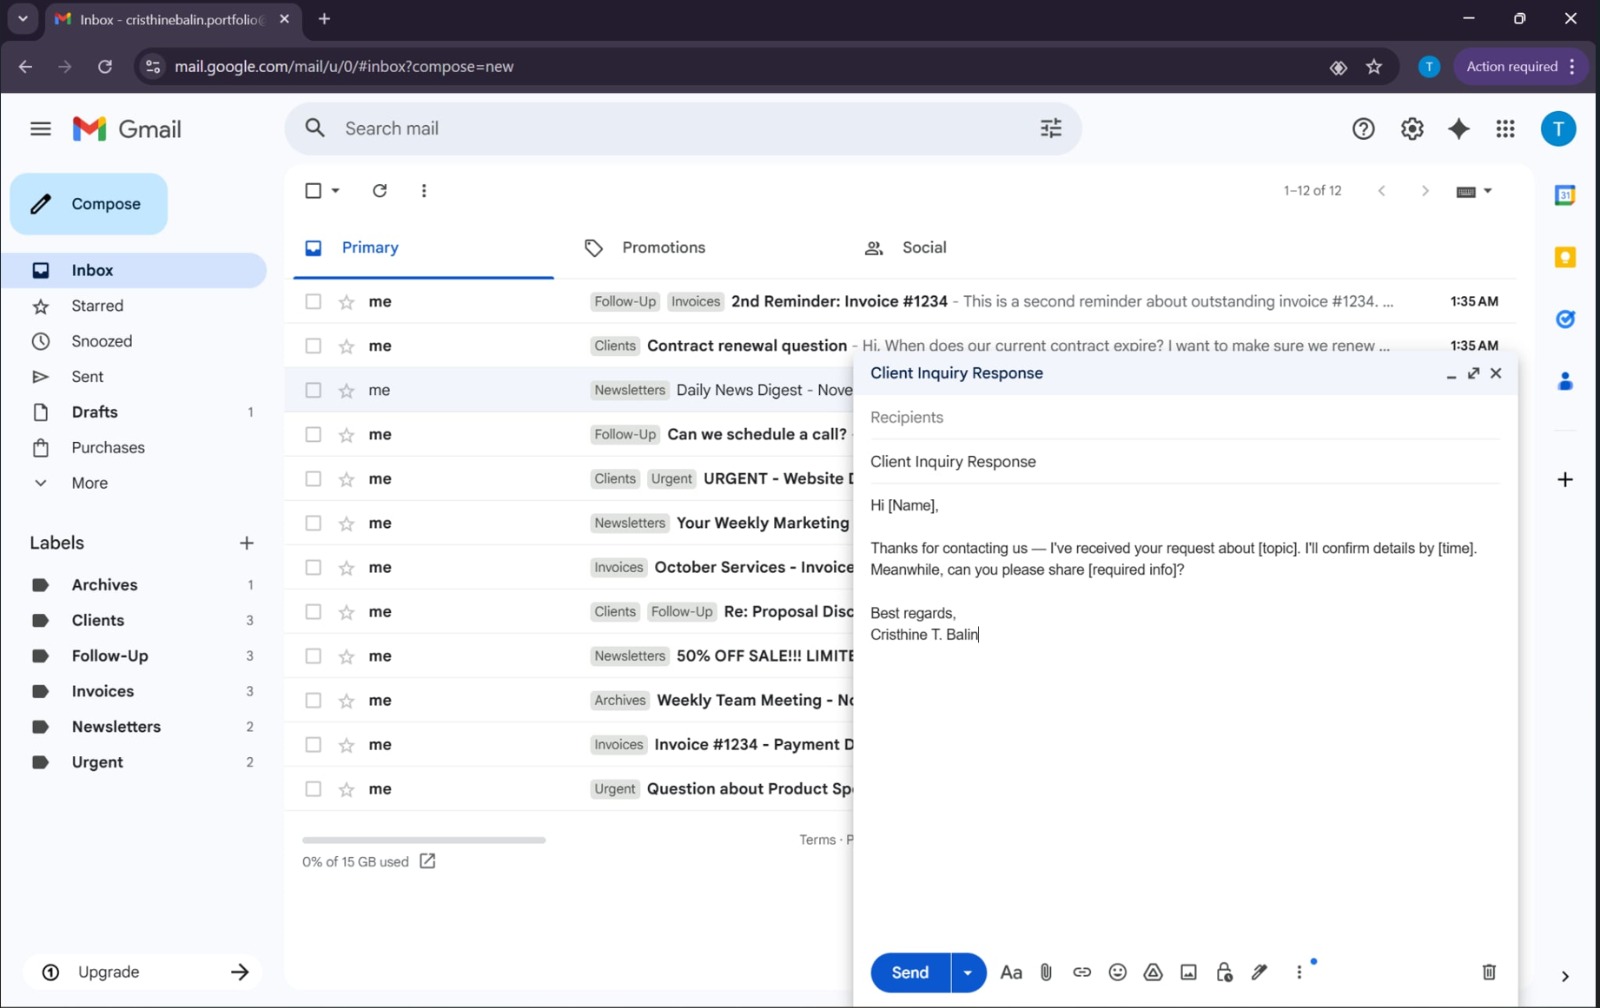Select checkbox for Your Weekly Marketing email
Image resolution: width=1600 pixels, height=1008 pixels.
(313, 523)
